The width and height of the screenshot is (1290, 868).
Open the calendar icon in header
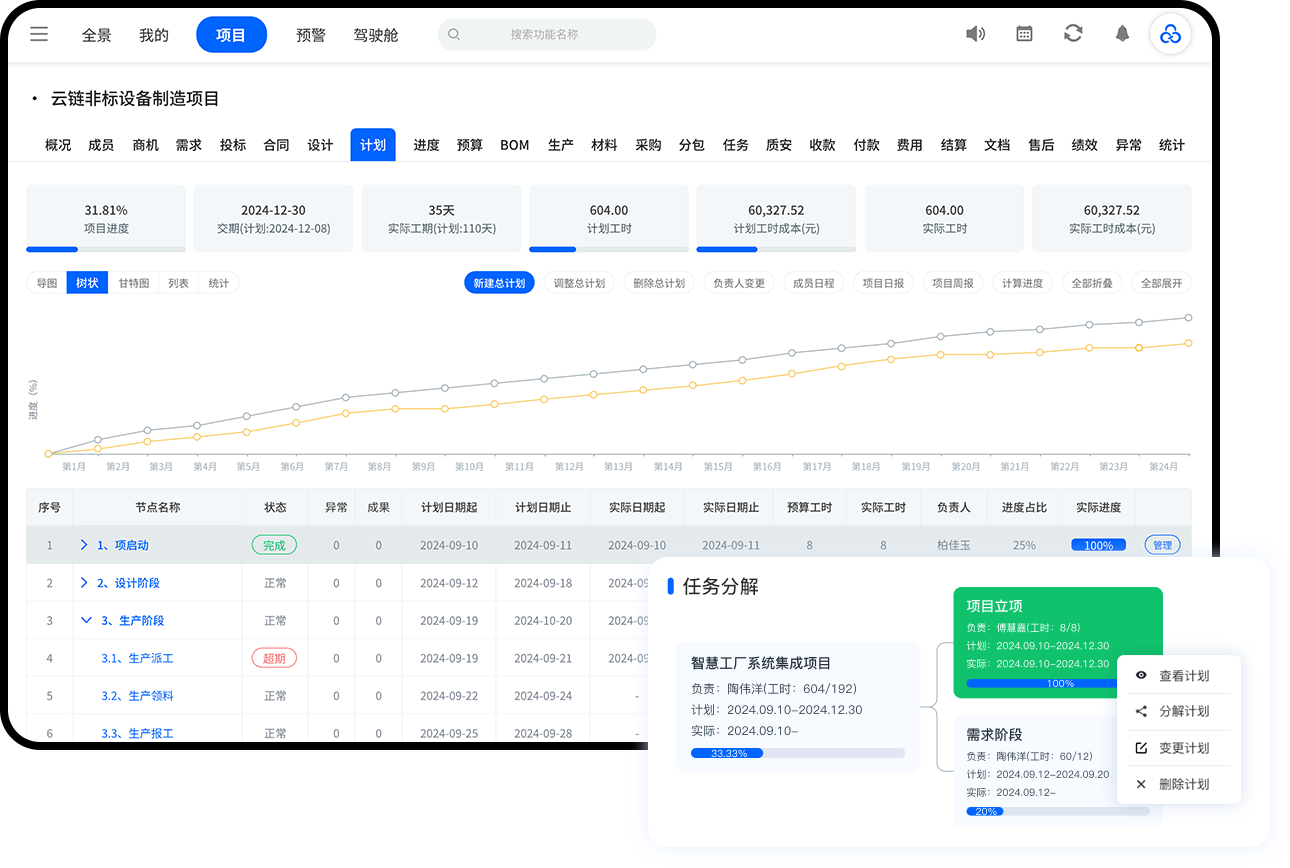tap(1024, 34)
